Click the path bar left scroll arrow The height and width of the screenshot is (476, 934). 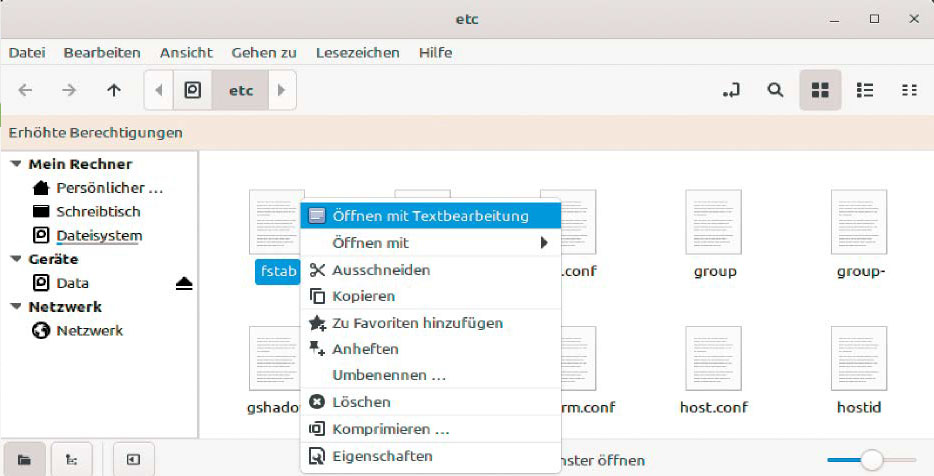(158, 91)
